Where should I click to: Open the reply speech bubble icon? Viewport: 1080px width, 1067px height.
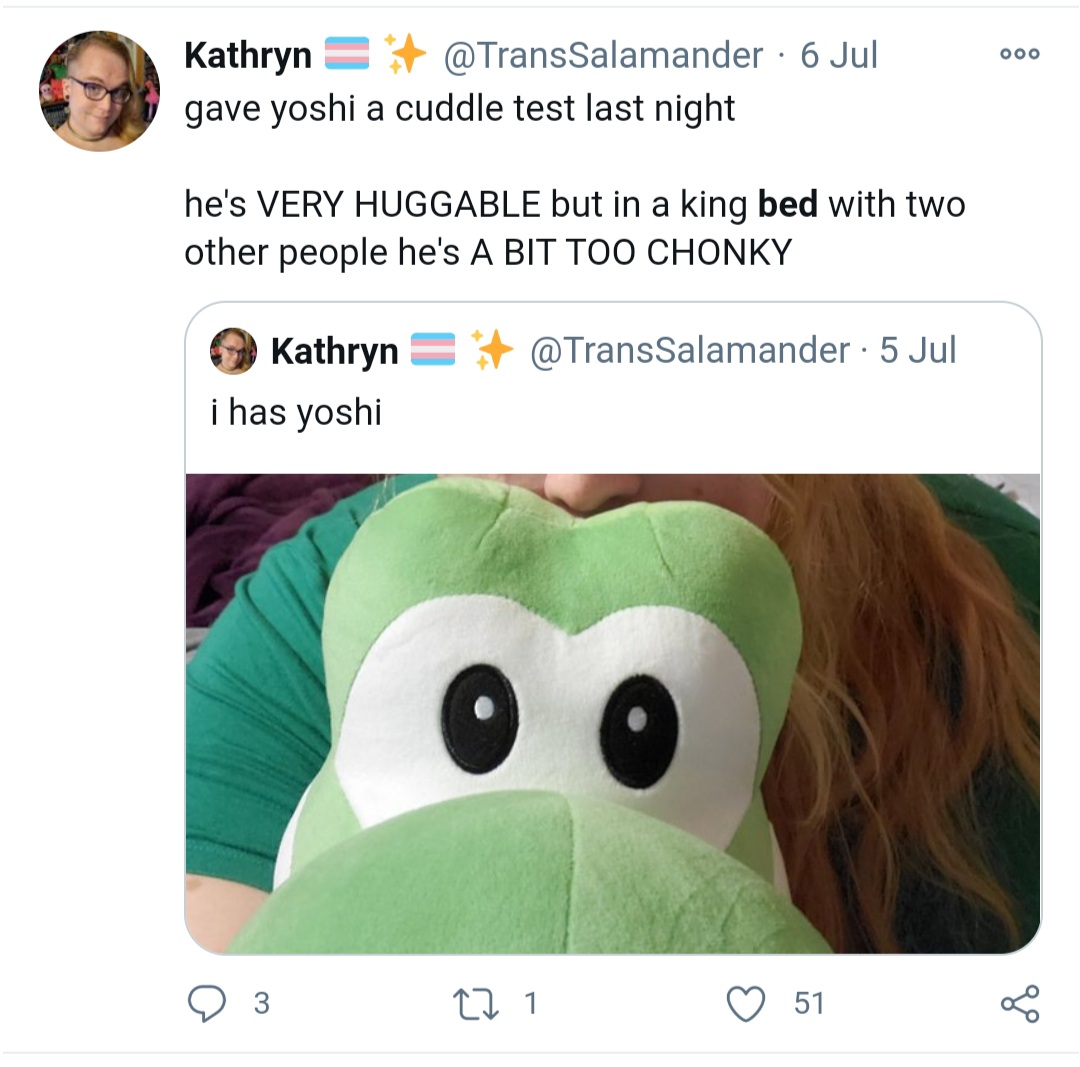click(207, 1004)
